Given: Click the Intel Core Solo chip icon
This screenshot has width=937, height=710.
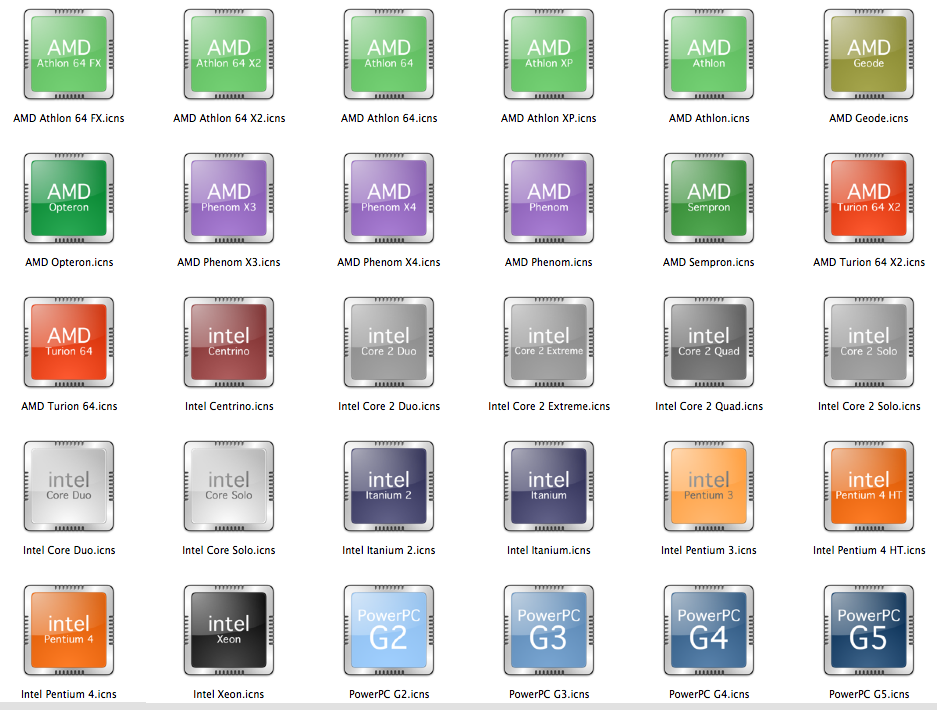Looking at the screenshot, I should tap(229, 486).
